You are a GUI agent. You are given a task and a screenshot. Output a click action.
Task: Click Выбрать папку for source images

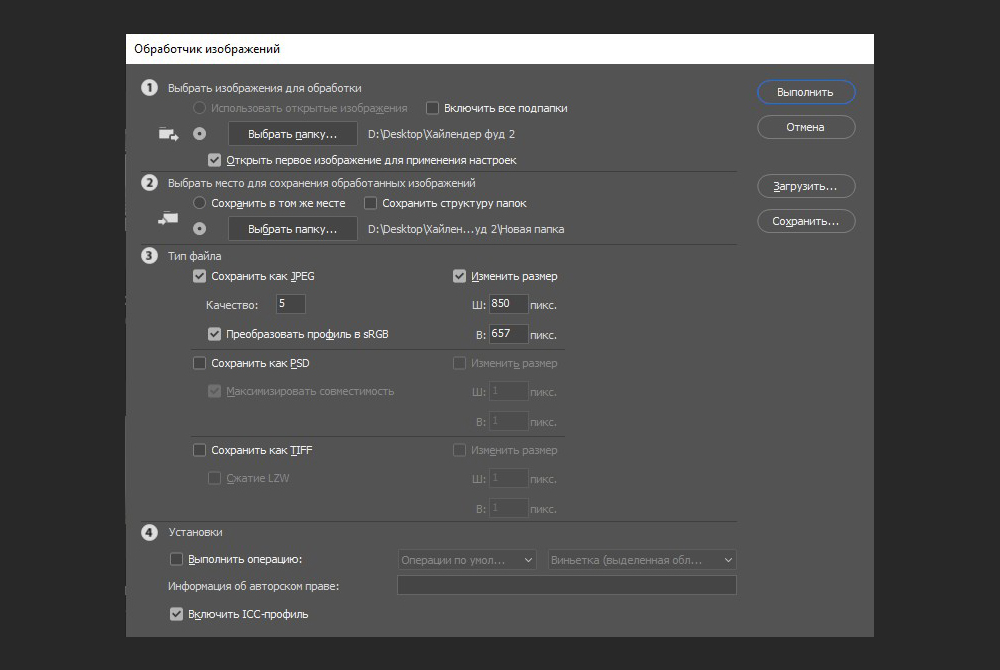point(293,134)
